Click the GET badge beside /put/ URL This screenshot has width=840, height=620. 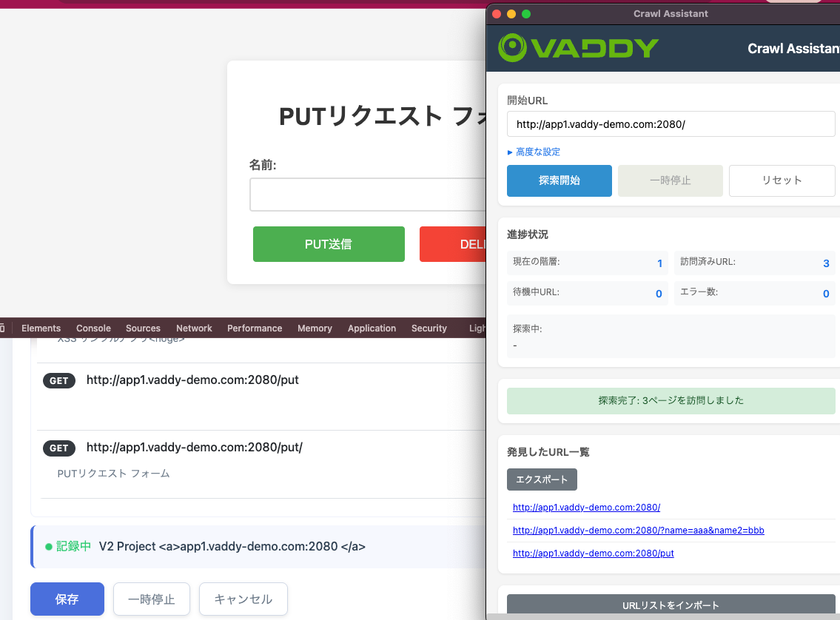click(x=58, y=448)
